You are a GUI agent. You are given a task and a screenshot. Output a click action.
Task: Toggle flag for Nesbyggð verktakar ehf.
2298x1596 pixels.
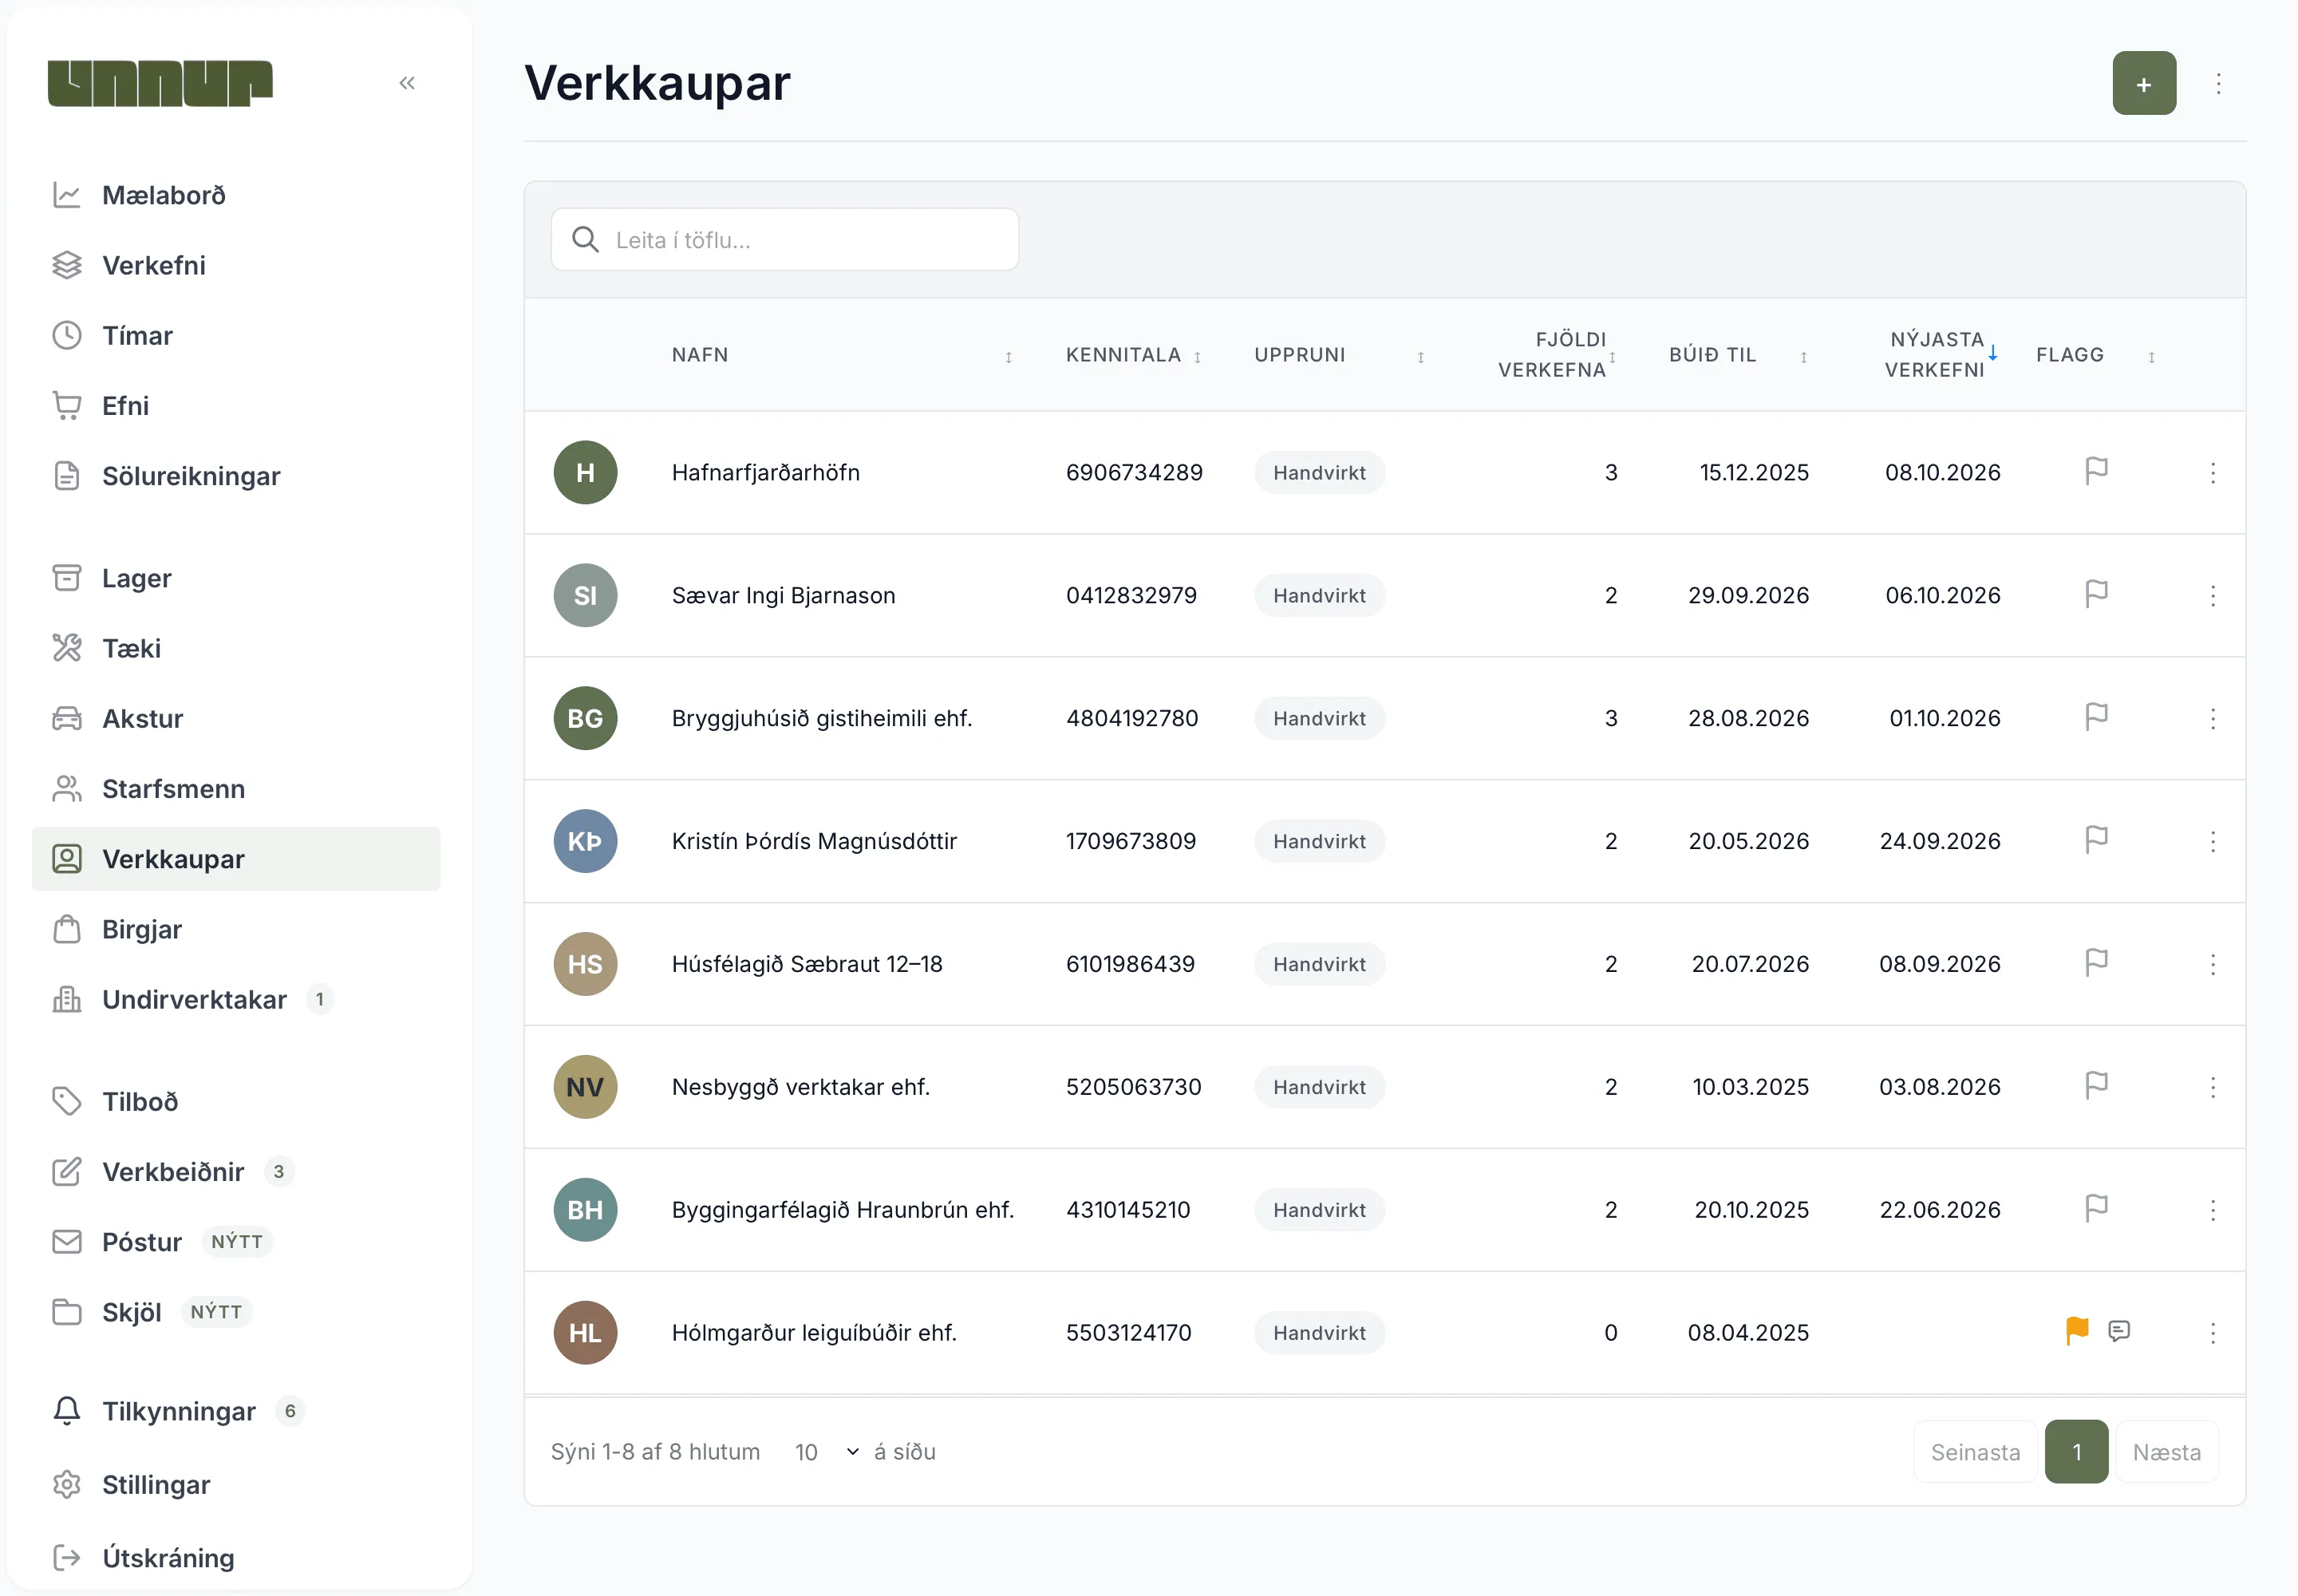pos(2096,1086)
